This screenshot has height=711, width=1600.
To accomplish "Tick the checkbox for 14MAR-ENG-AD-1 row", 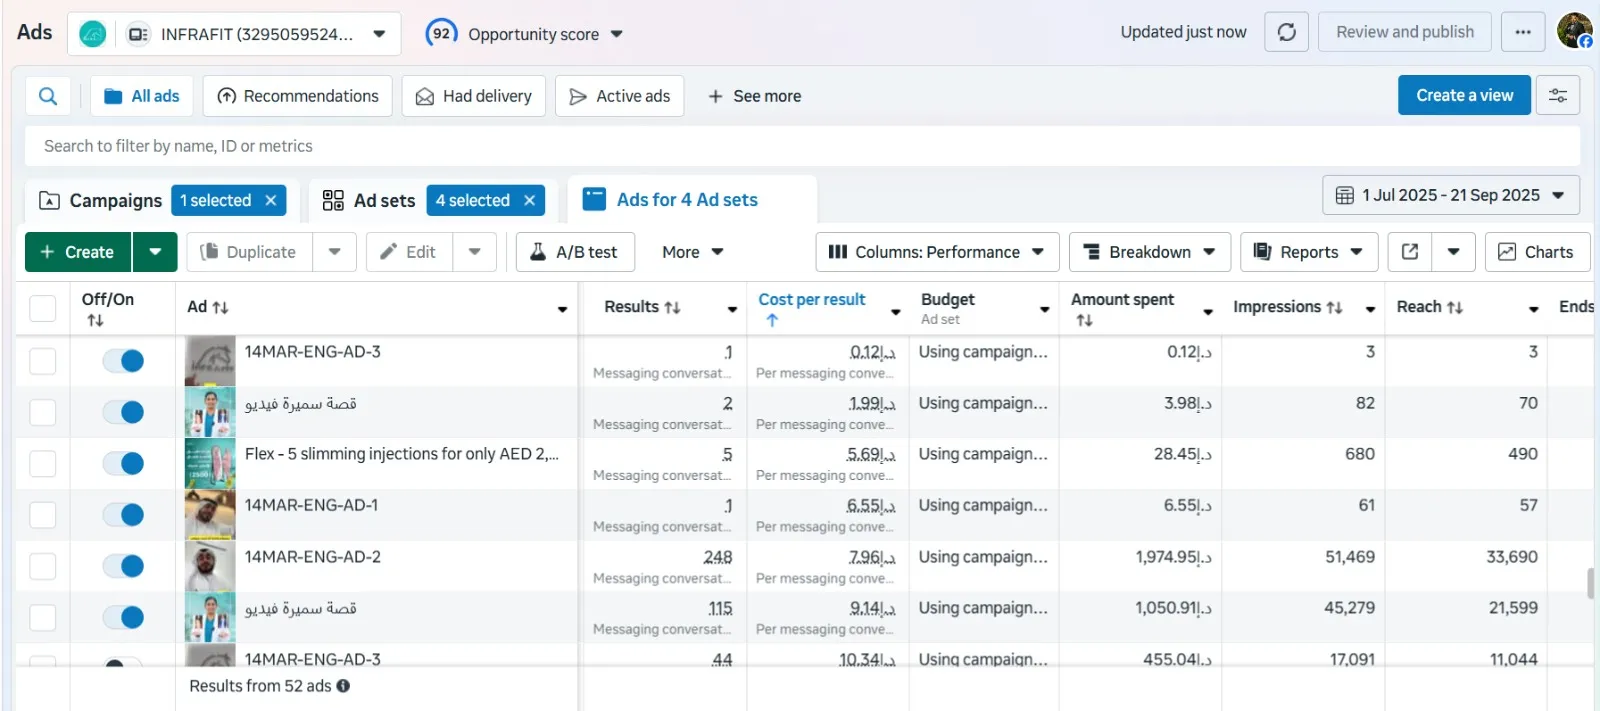I will click(x=42, y=515).
